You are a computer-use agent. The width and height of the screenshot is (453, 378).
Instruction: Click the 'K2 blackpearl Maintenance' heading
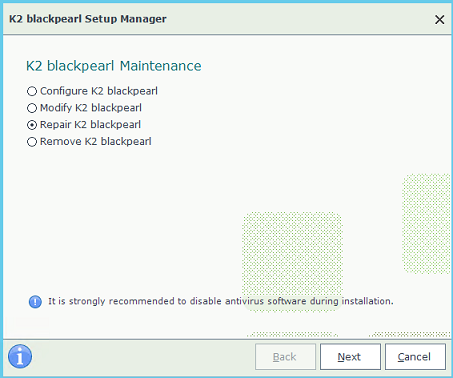(x=114, y=66)
